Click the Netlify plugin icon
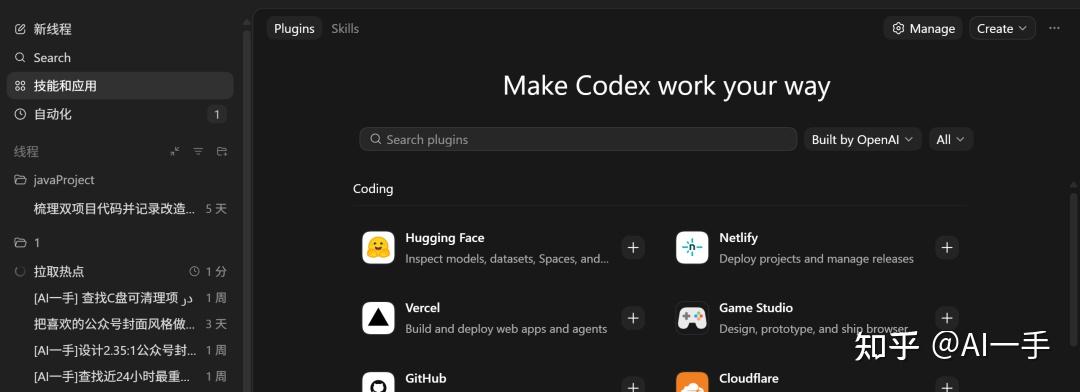This screenshot has height=392, width=1080. (692, 247)
